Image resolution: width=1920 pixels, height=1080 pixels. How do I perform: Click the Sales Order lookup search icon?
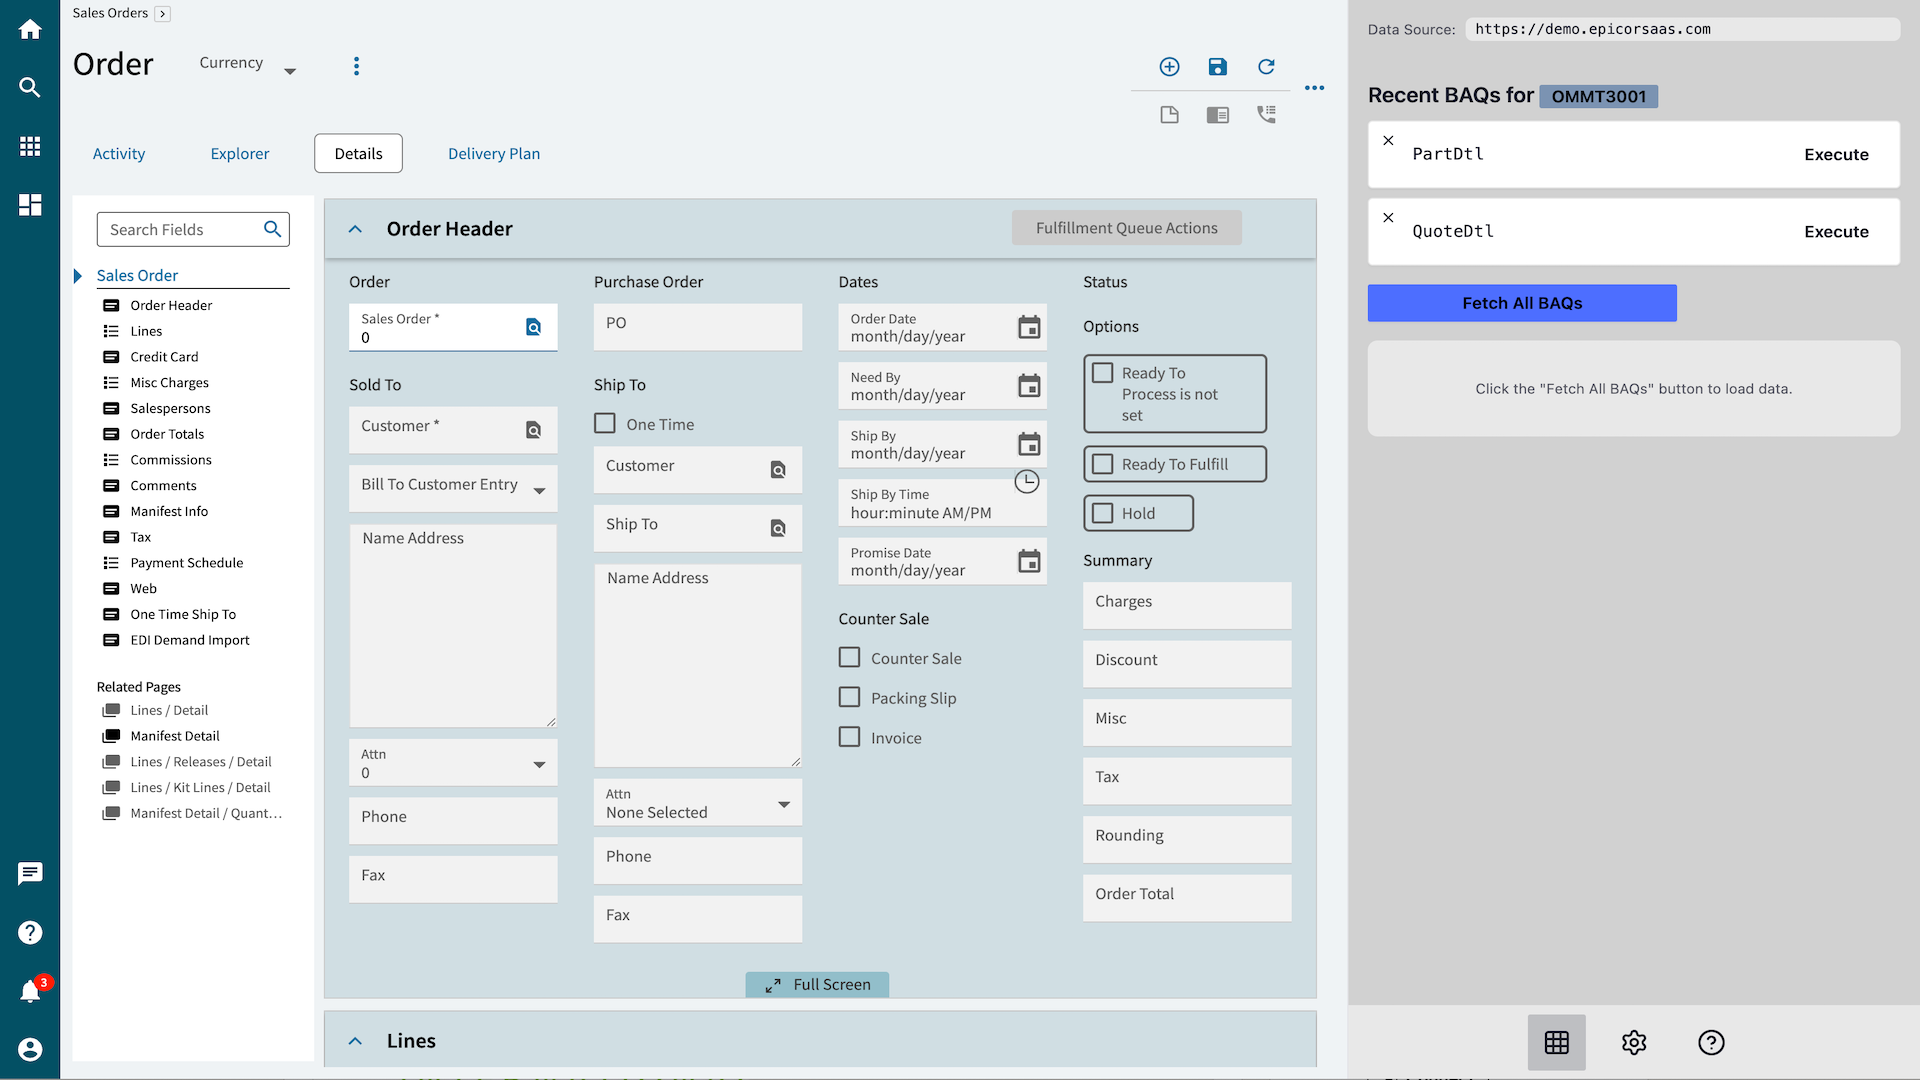[533, 327]
